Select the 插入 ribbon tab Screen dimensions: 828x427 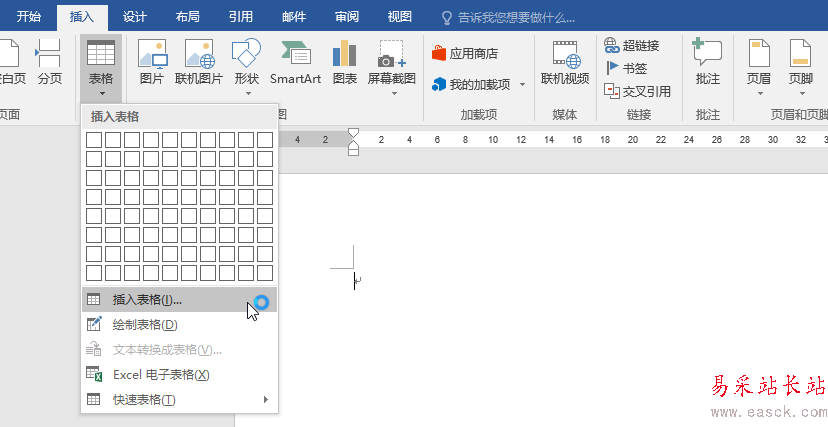click(82, 16)
